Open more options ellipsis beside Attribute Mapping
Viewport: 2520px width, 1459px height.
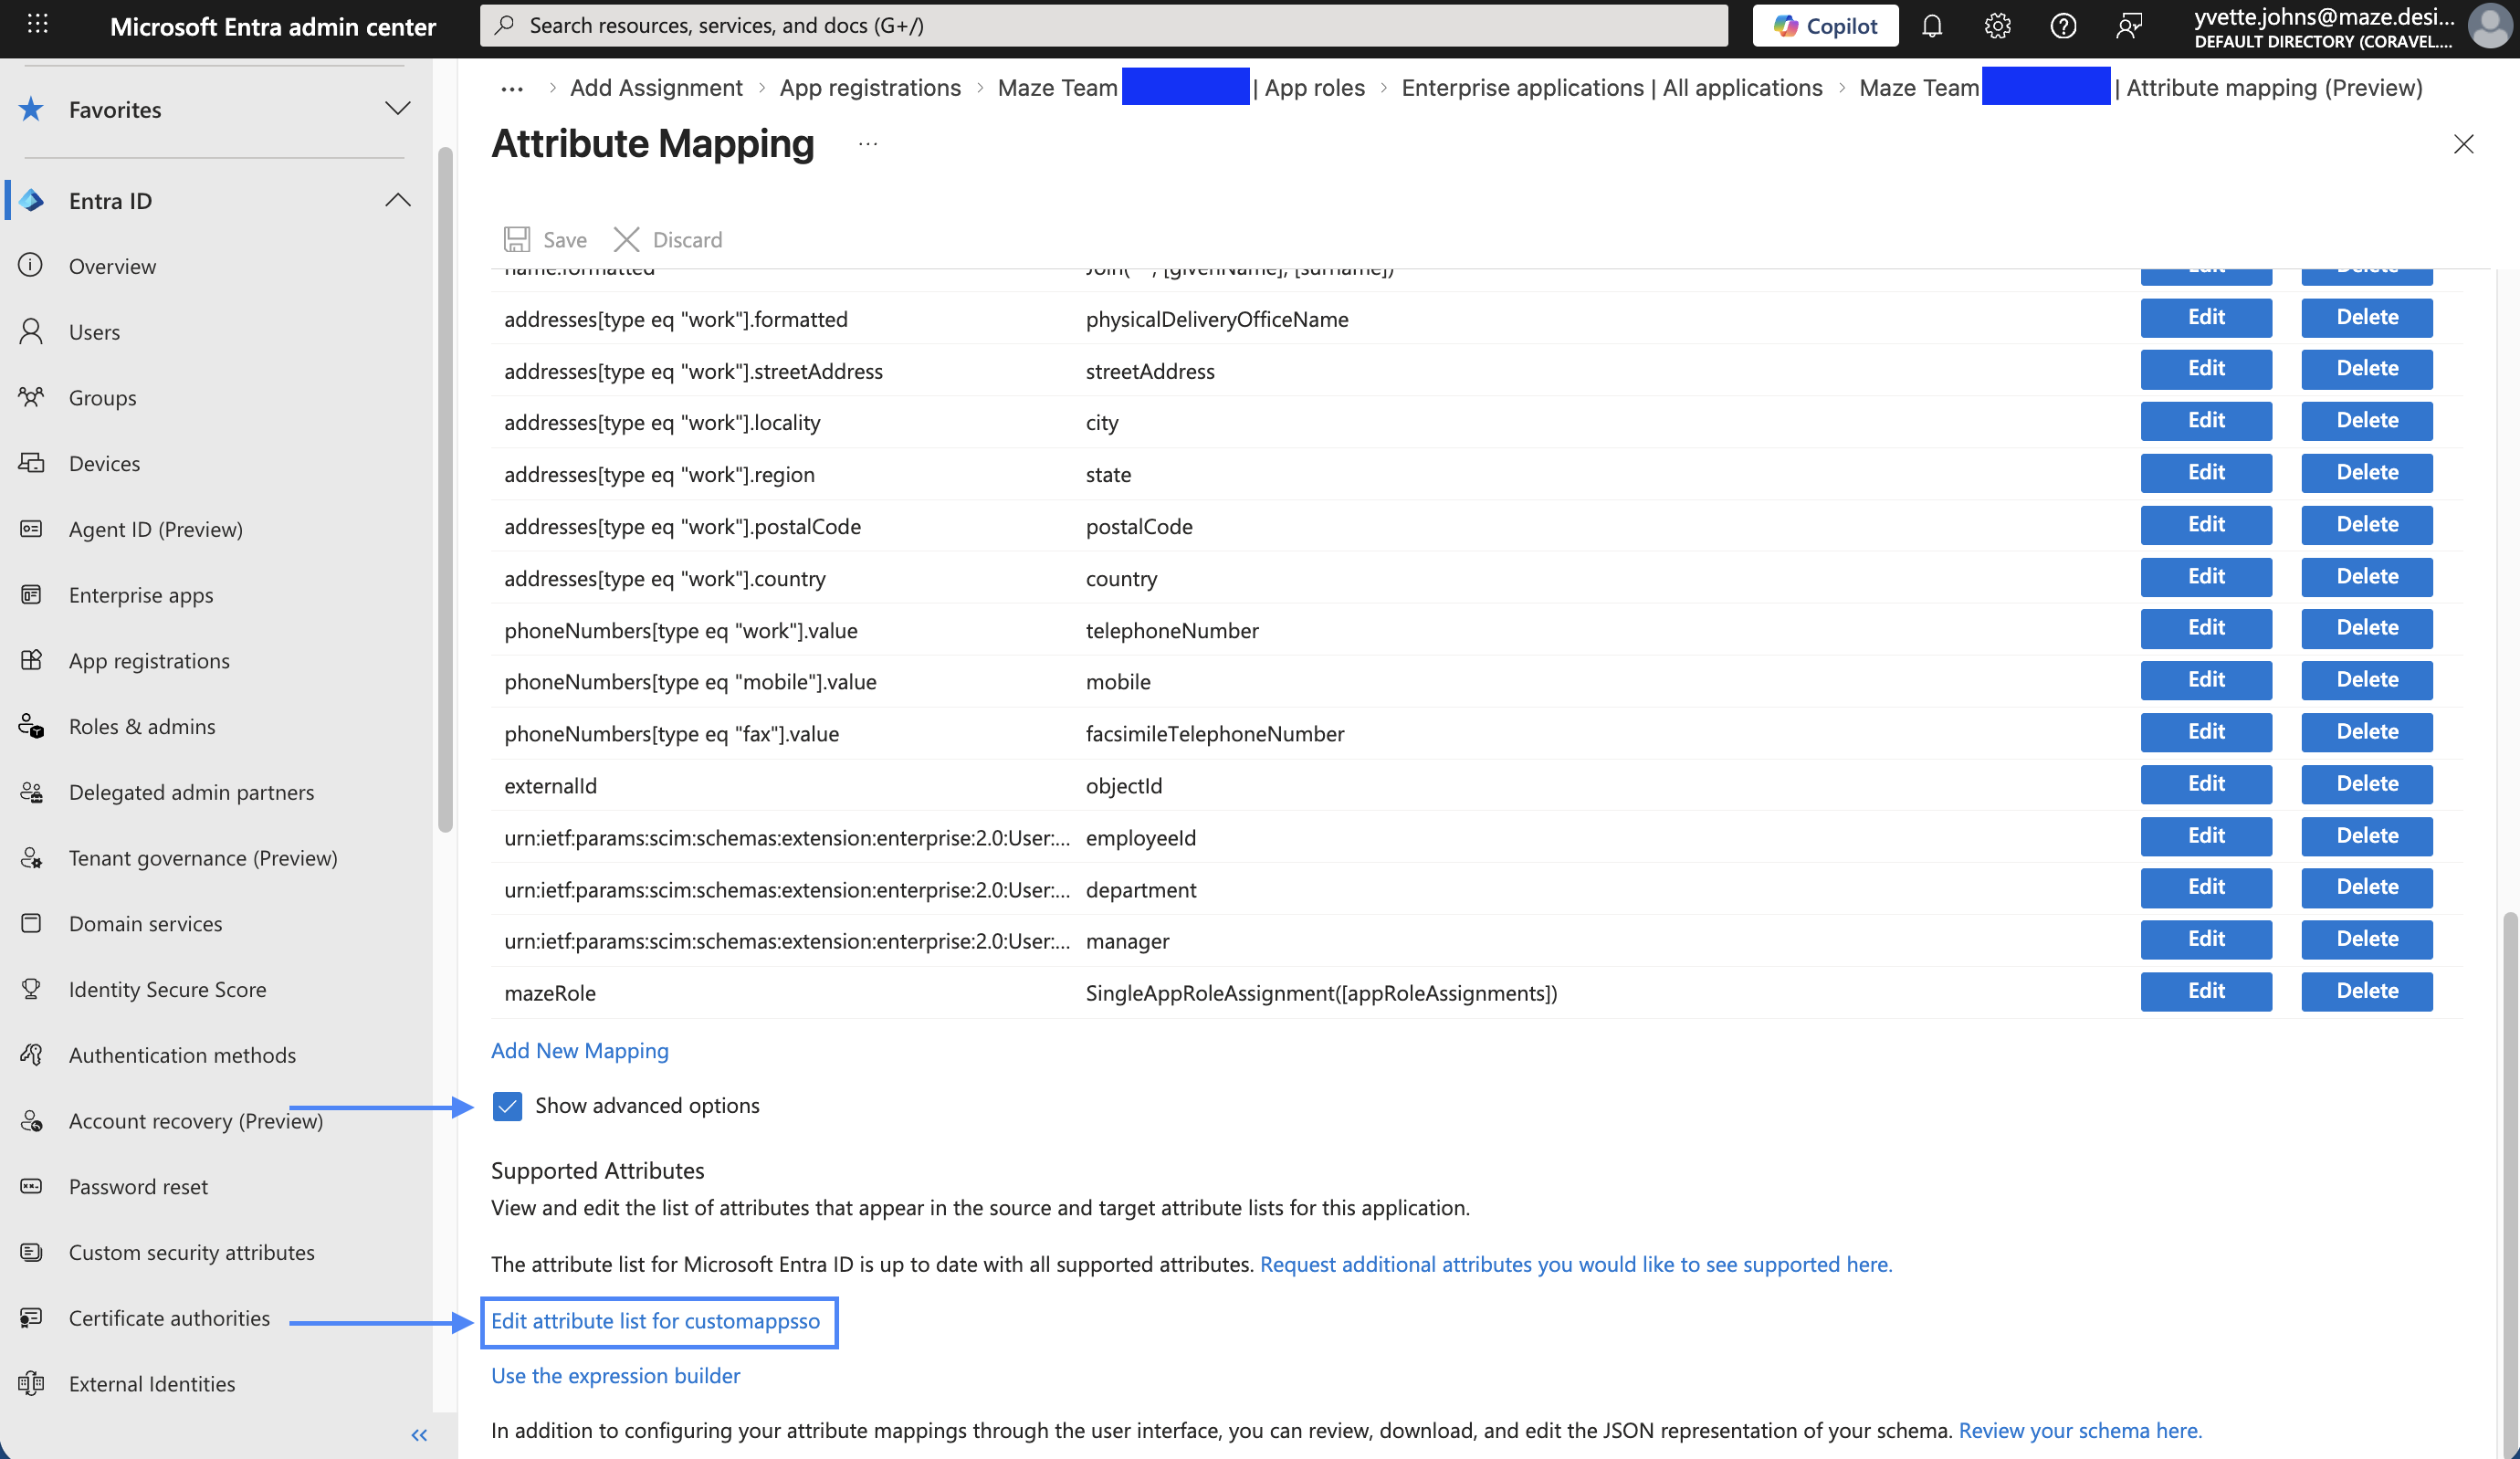868,144
